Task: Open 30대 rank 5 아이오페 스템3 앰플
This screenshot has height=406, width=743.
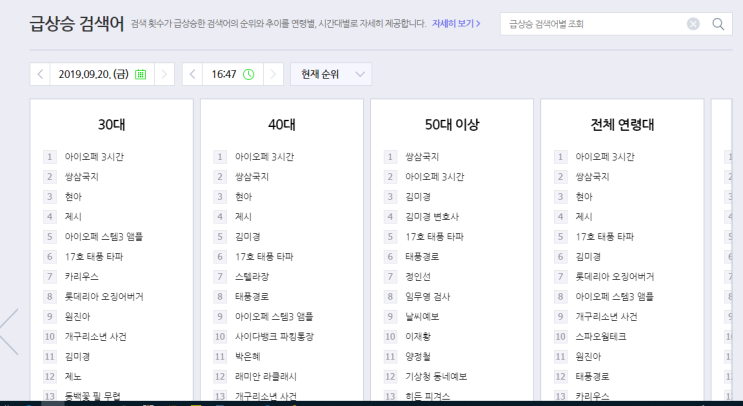Action: point(104,236)
